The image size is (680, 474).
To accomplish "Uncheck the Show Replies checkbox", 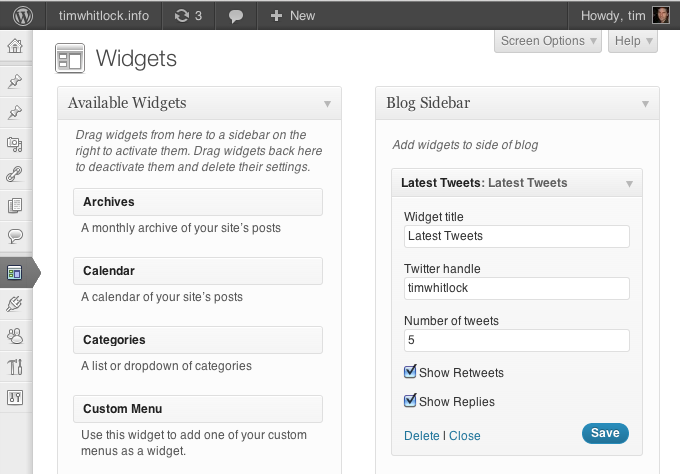I will tap(410, 401).
